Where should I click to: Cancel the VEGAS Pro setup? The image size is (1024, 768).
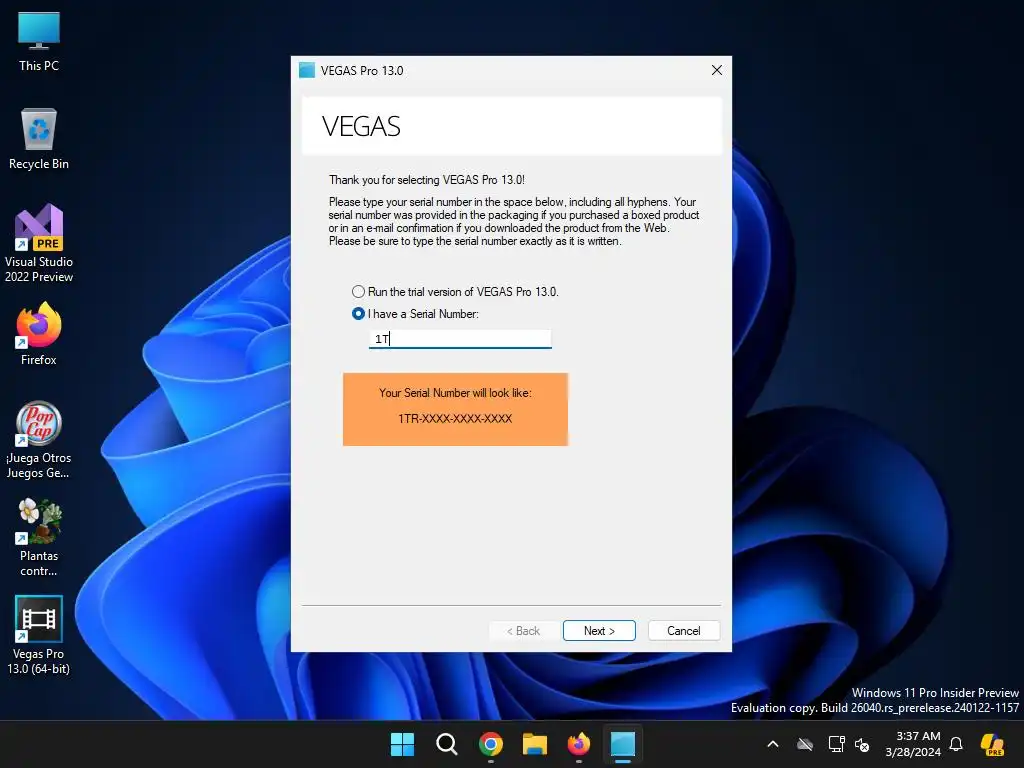[x=684, y=630]
